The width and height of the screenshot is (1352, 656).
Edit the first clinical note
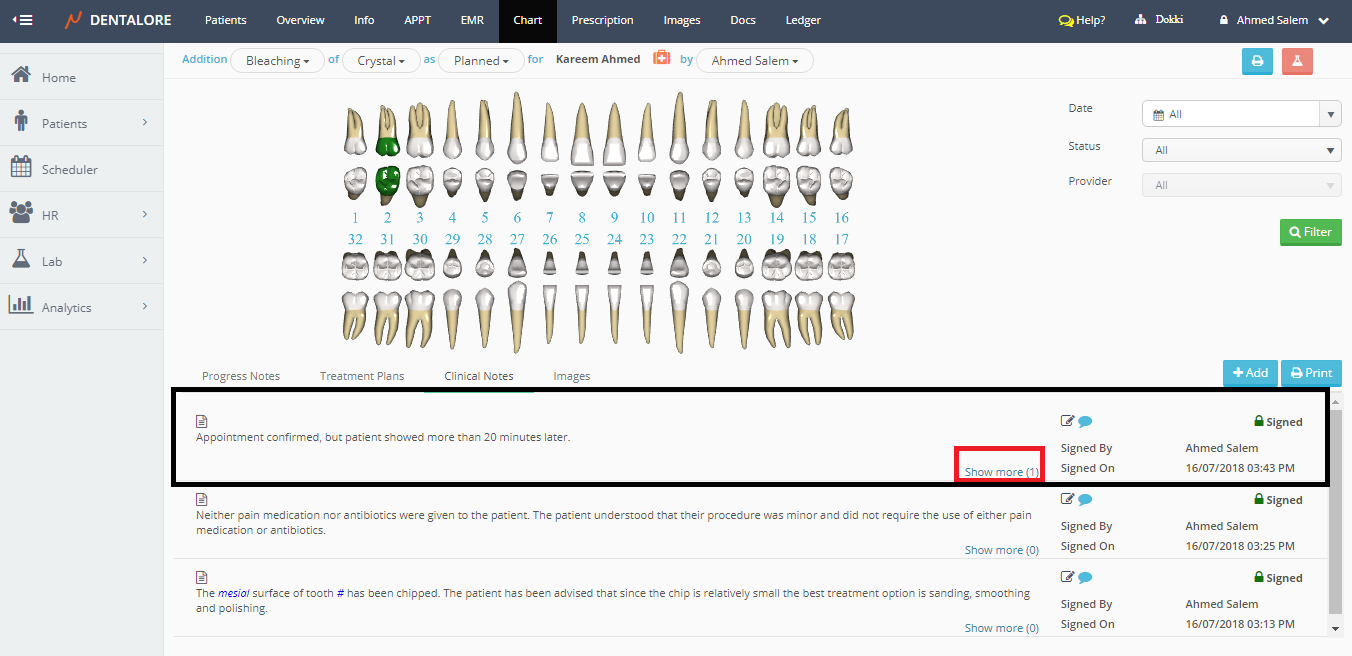(1067, 421)
